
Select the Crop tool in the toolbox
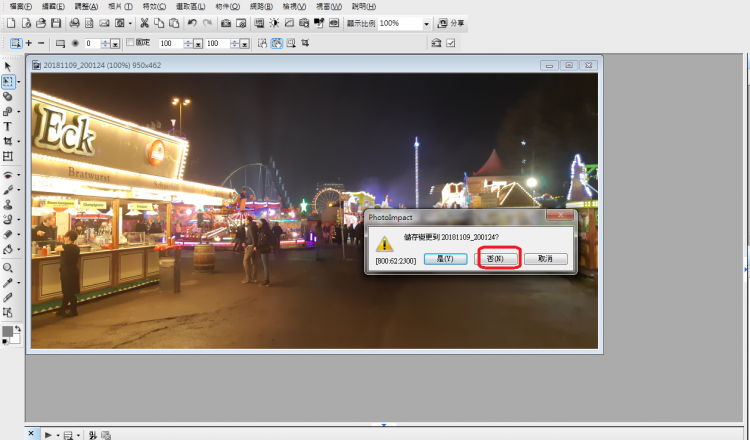[x=8, y=142]
